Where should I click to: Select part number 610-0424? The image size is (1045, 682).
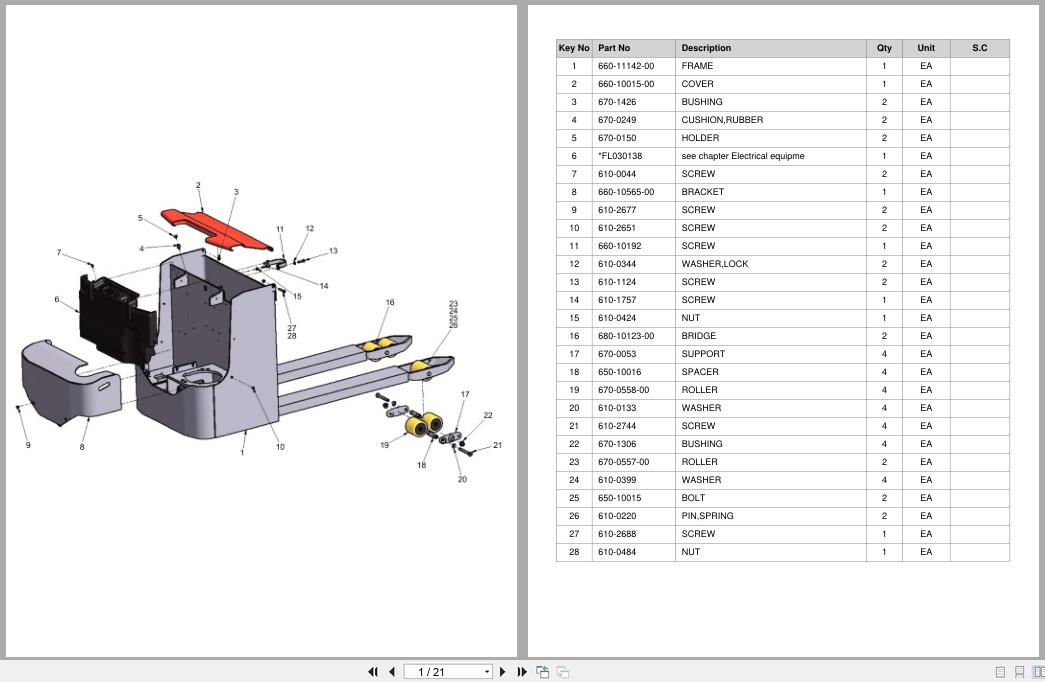[x=617, y=318]
